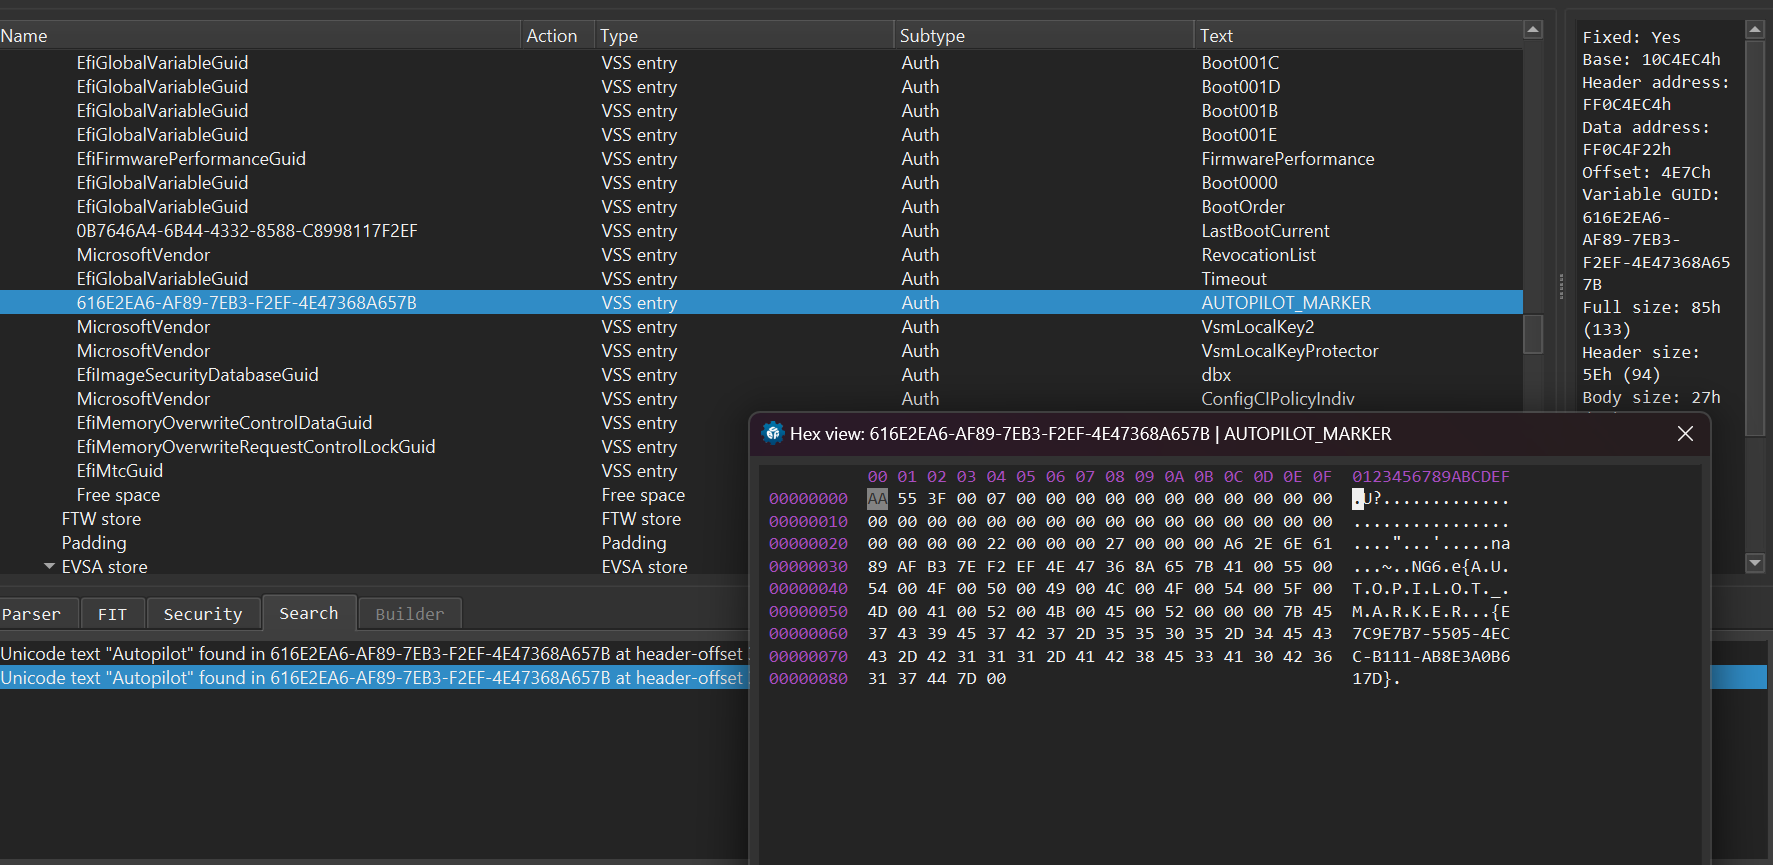The width and height of the screenshot is (1773, 865).
Task: Click the Text column header
Action: point(1358,35)
